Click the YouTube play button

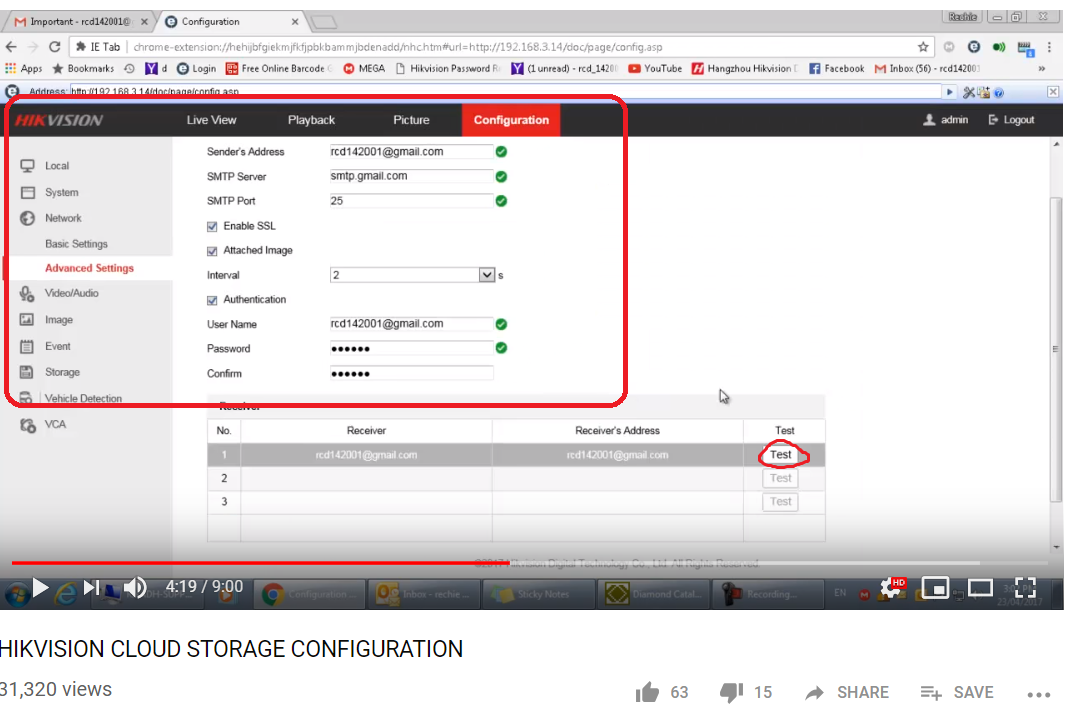40,587
